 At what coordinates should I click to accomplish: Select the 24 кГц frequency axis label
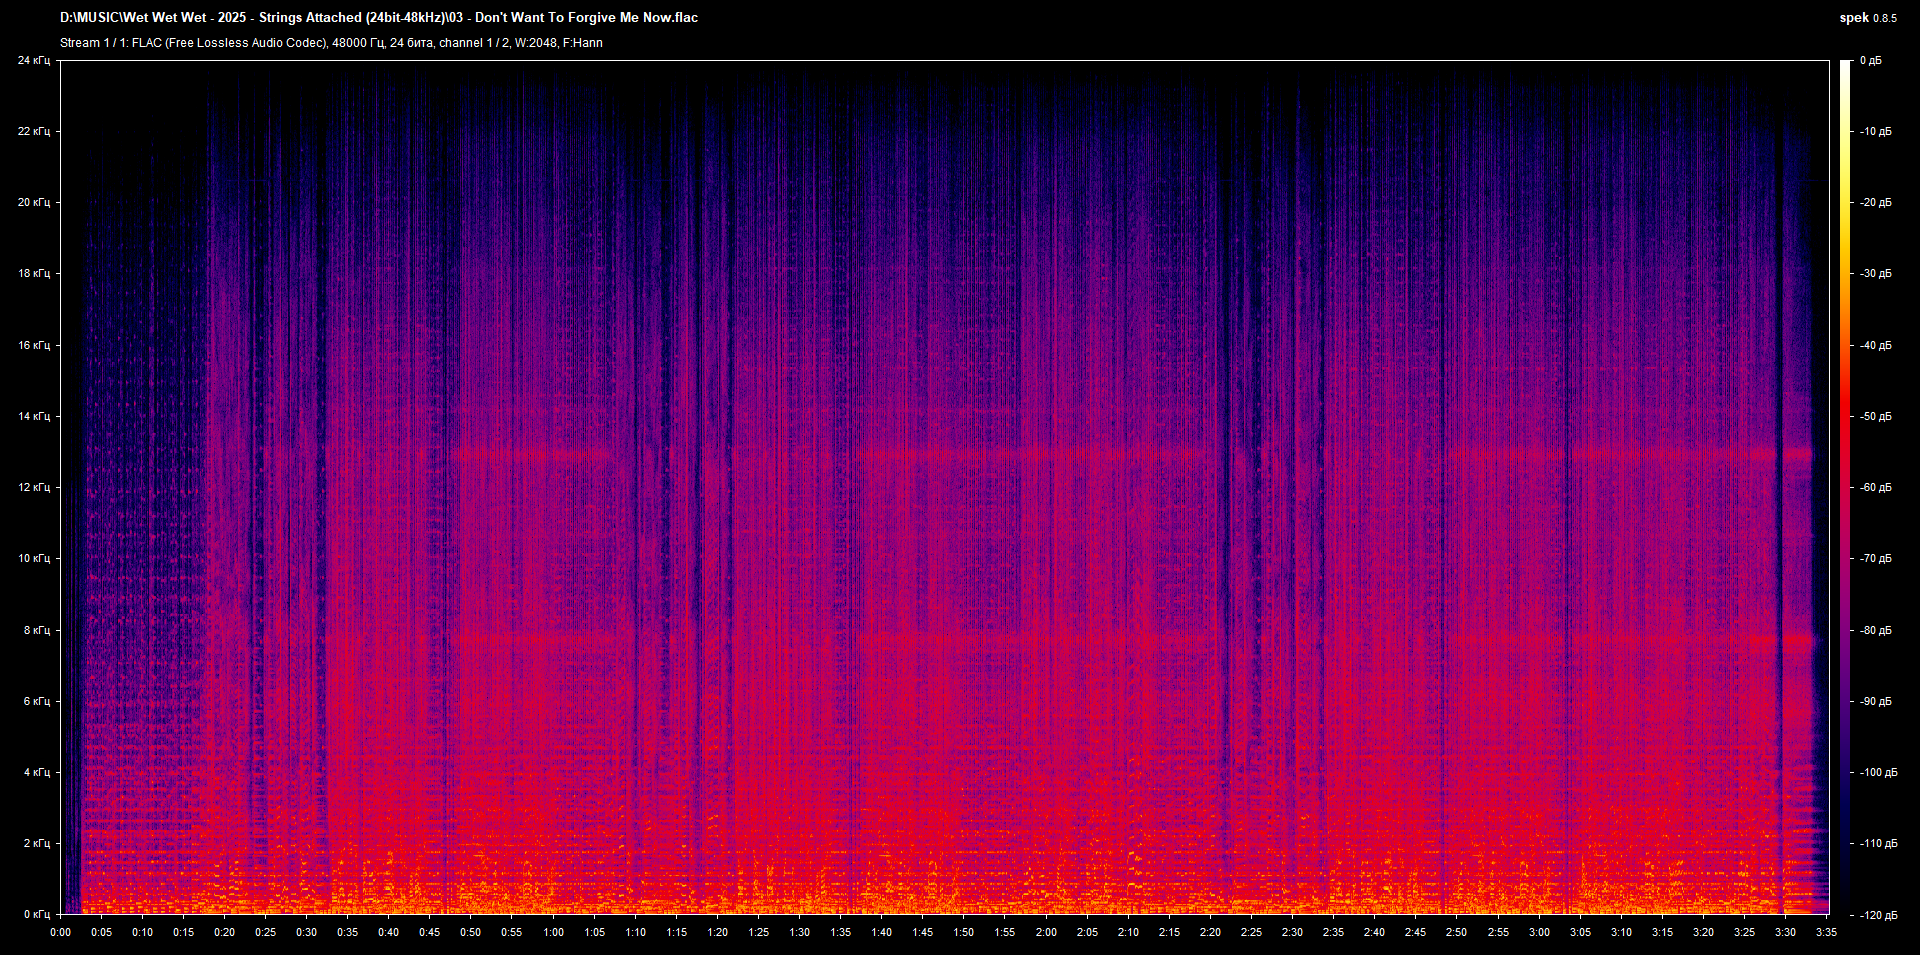click(34, 60)
